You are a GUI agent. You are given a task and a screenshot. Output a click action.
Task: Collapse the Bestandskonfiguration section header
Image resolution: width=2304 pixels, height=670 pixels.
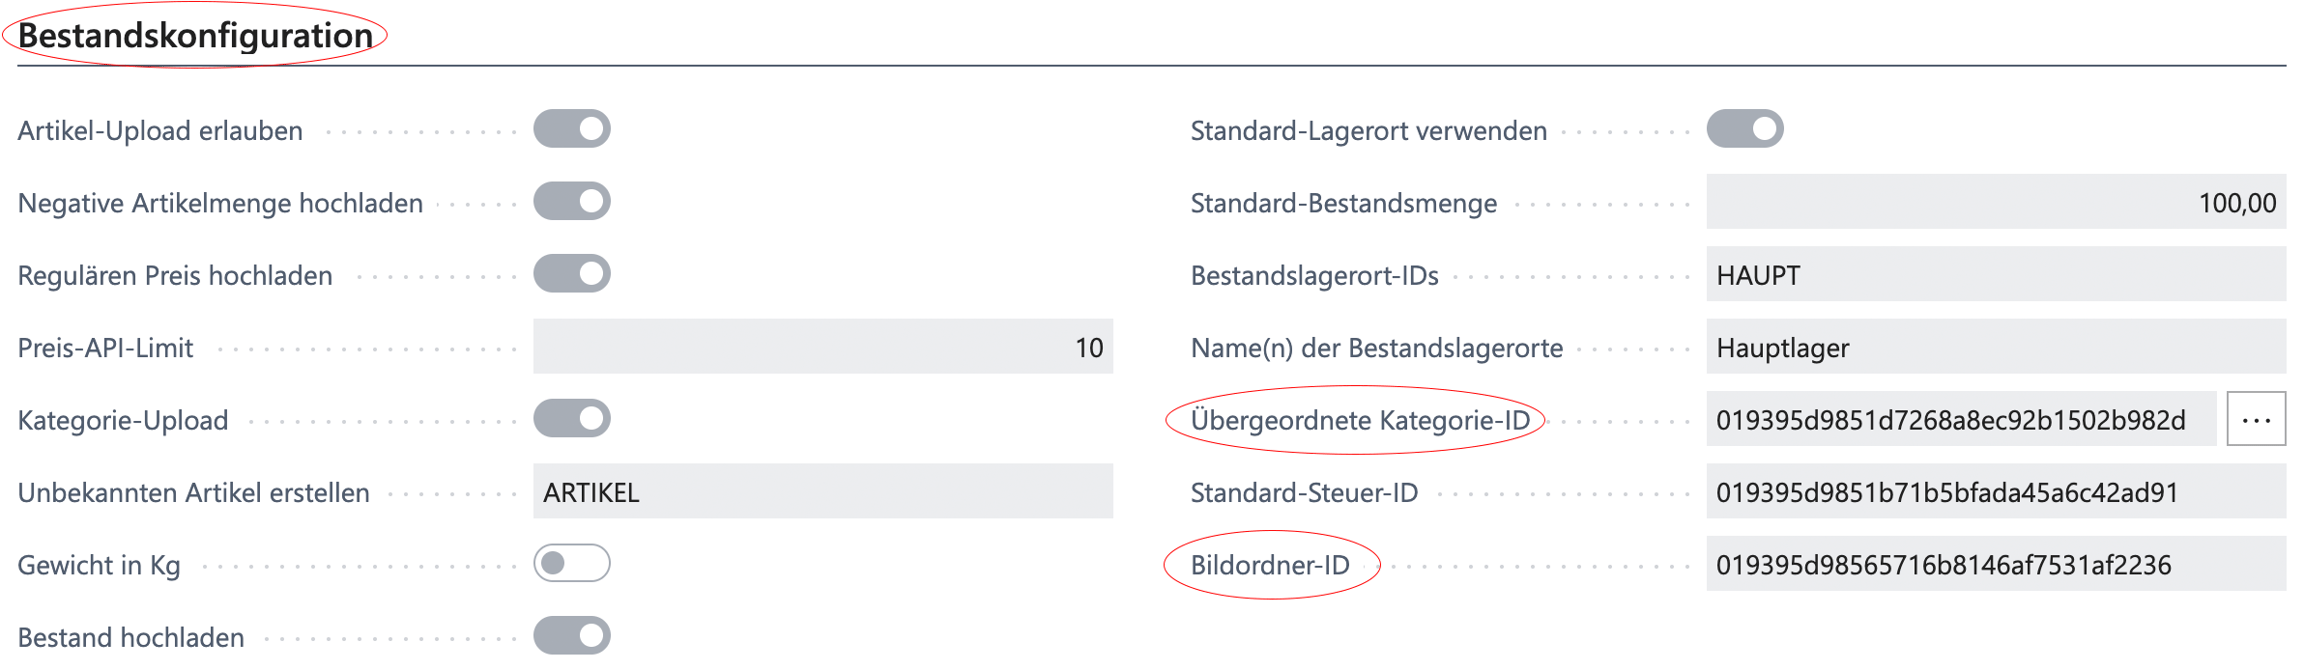(195, 36)
